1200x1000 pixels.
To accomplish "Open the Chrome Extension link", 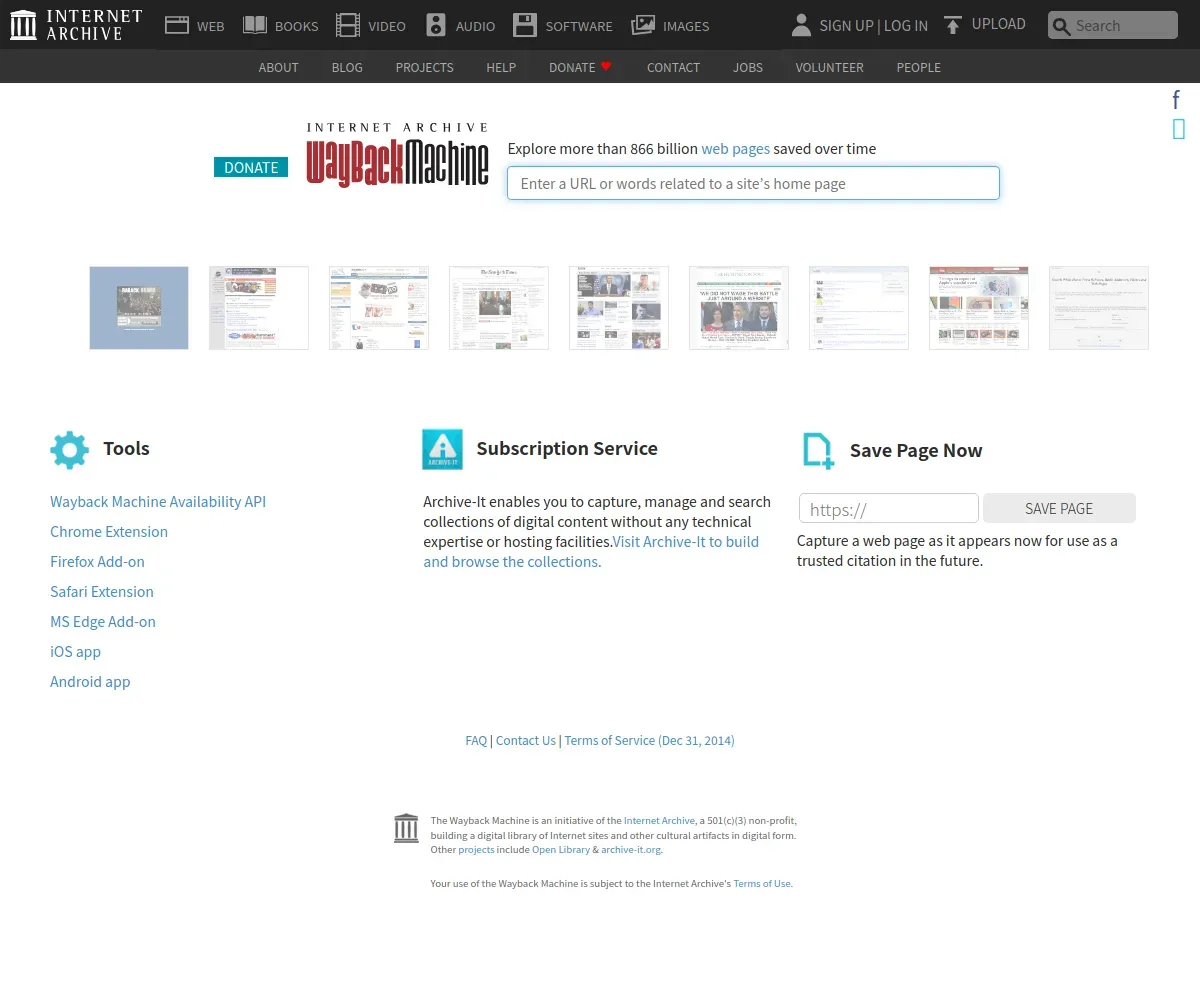I will point(109,532).
